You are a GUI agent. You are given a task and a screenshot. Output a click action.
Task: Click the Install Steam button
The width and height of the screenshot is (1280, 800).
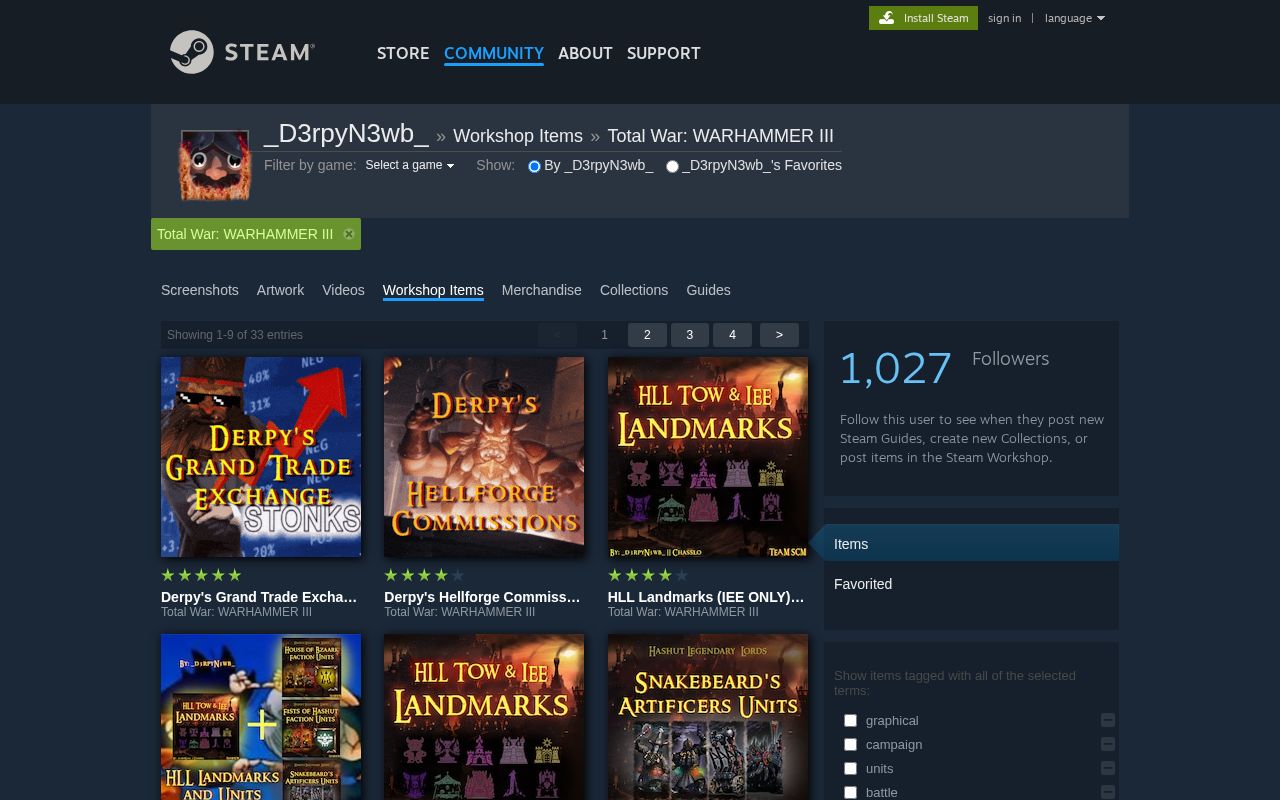coord(923,18)
